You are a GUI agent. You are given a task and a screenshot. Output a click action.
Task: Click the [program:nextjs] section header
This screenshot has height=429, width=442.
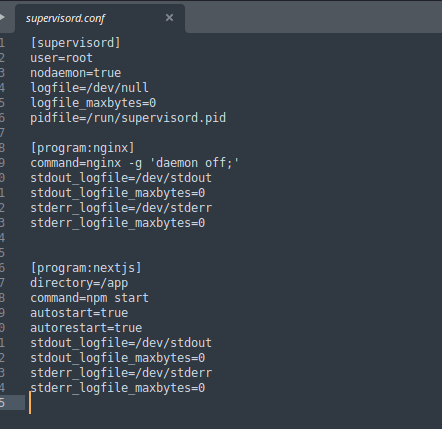point(86,268)
